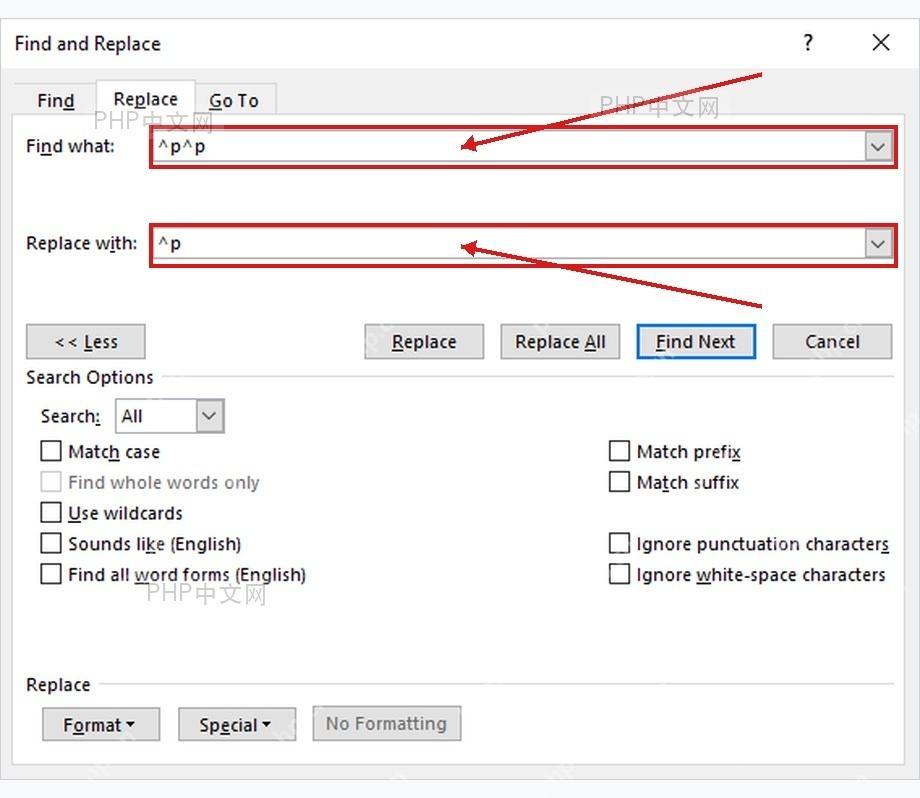Enable the Match prefix checkbox

click(620, 451)
